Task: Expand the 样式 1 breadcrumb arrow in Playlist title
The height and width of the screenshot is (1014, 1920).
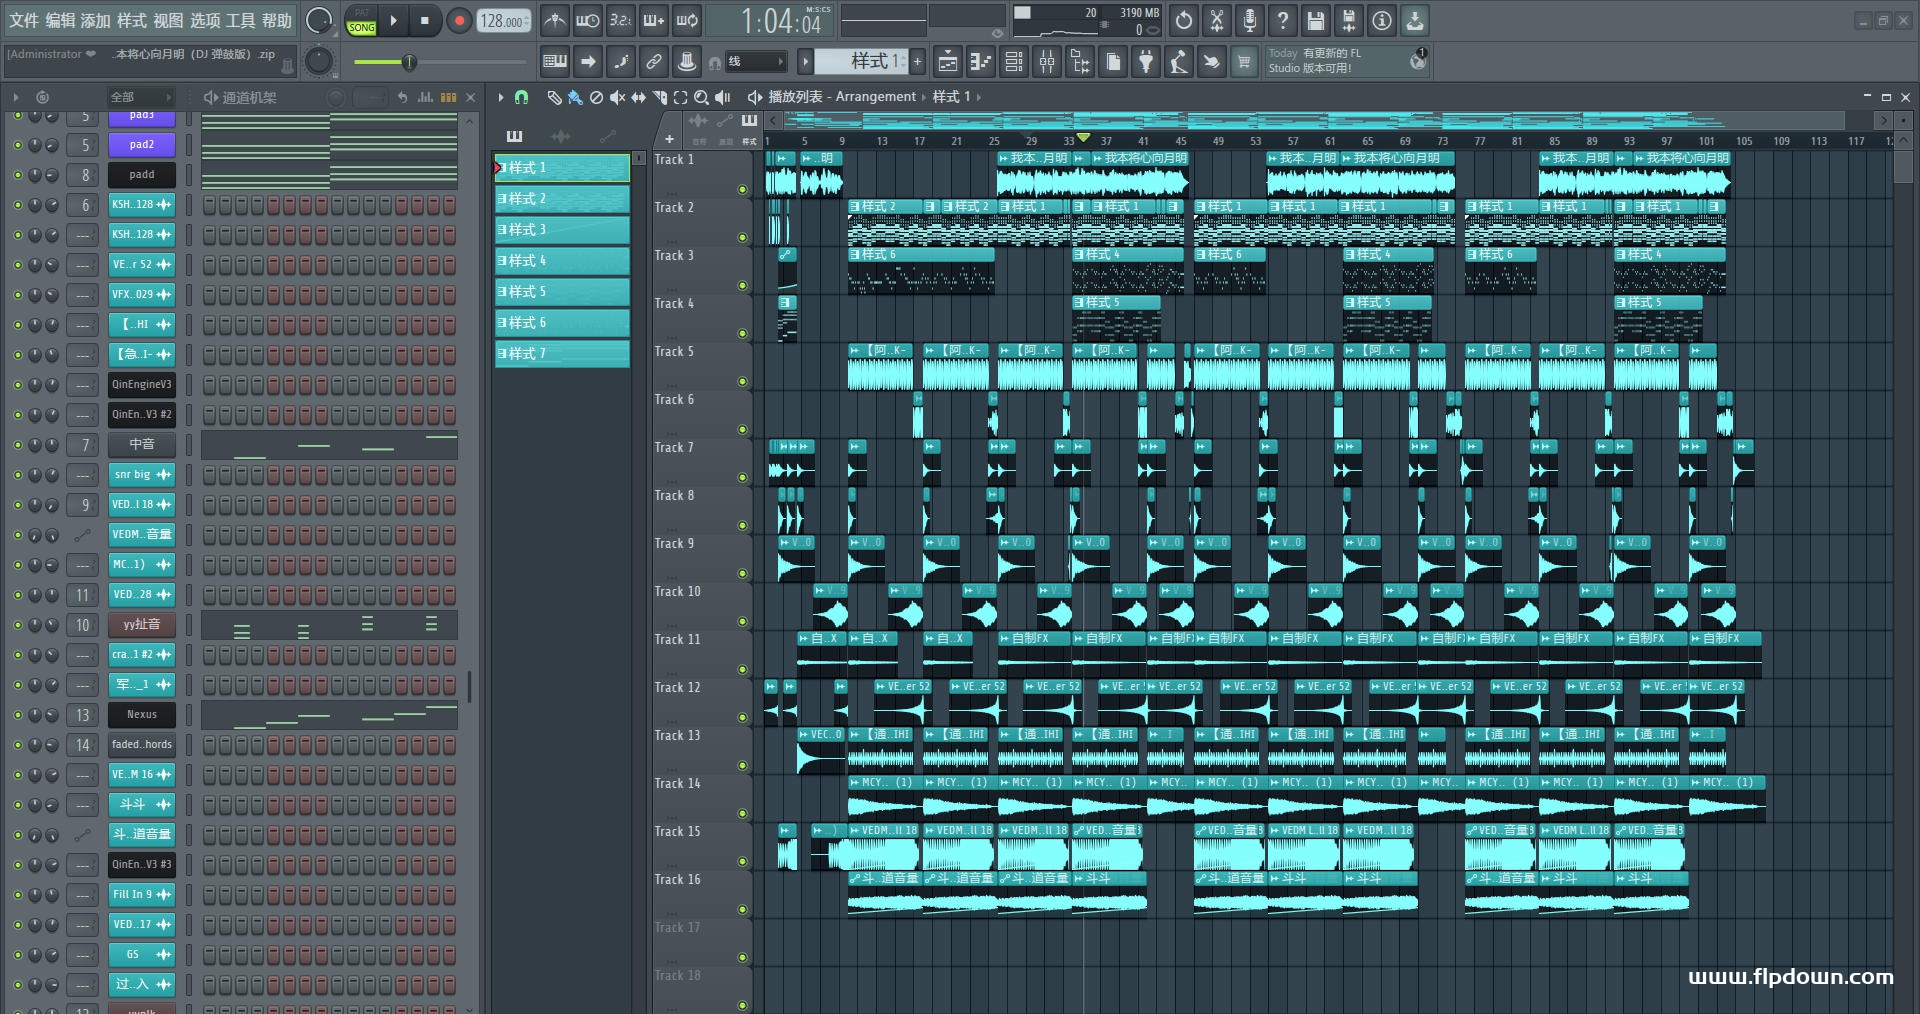Action: pyautogui.click(x=979, y=97)
